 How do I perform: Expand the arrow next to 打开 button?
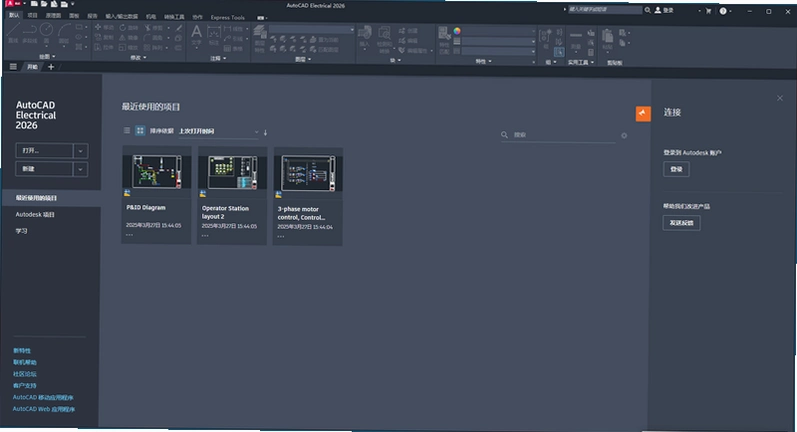[80, 150]
